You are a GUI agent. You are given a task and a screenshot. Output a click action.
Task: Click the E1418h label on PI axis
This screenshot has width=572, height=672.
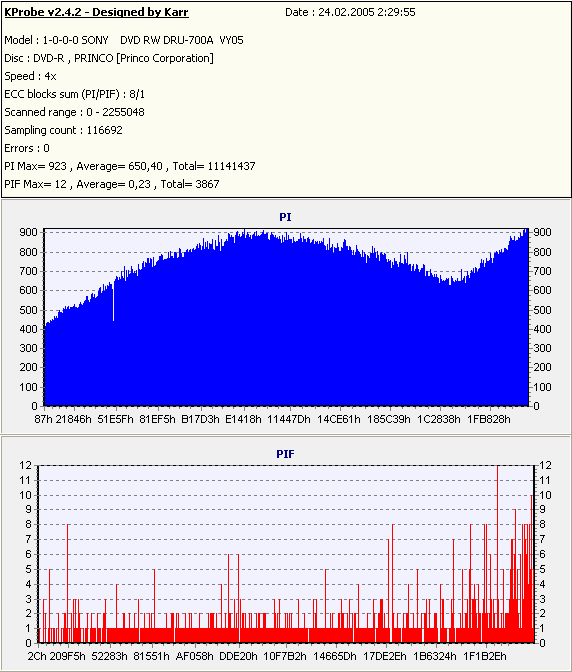[x=243, y=419]
